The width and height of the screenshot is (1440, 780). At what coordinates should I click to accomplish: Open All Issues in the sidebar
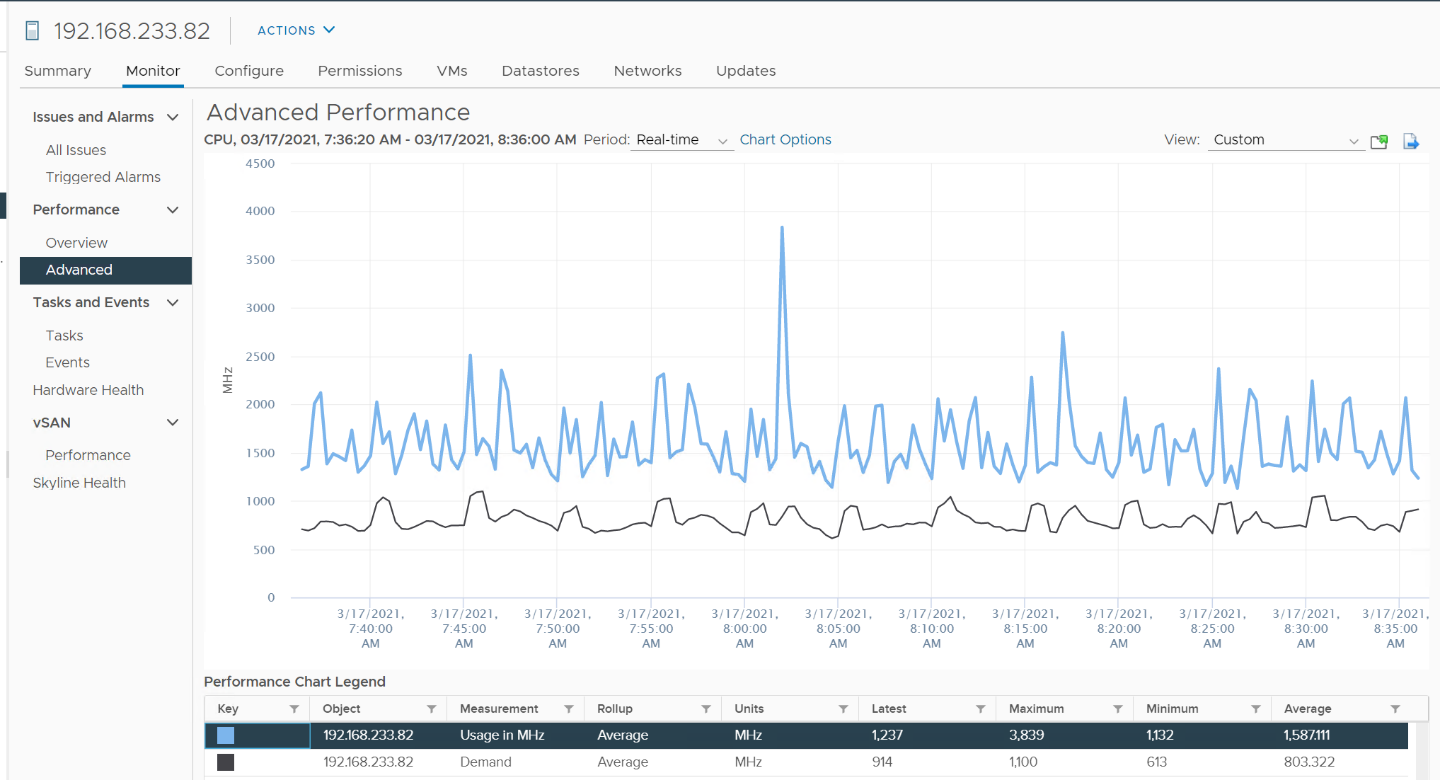point(76,150)
